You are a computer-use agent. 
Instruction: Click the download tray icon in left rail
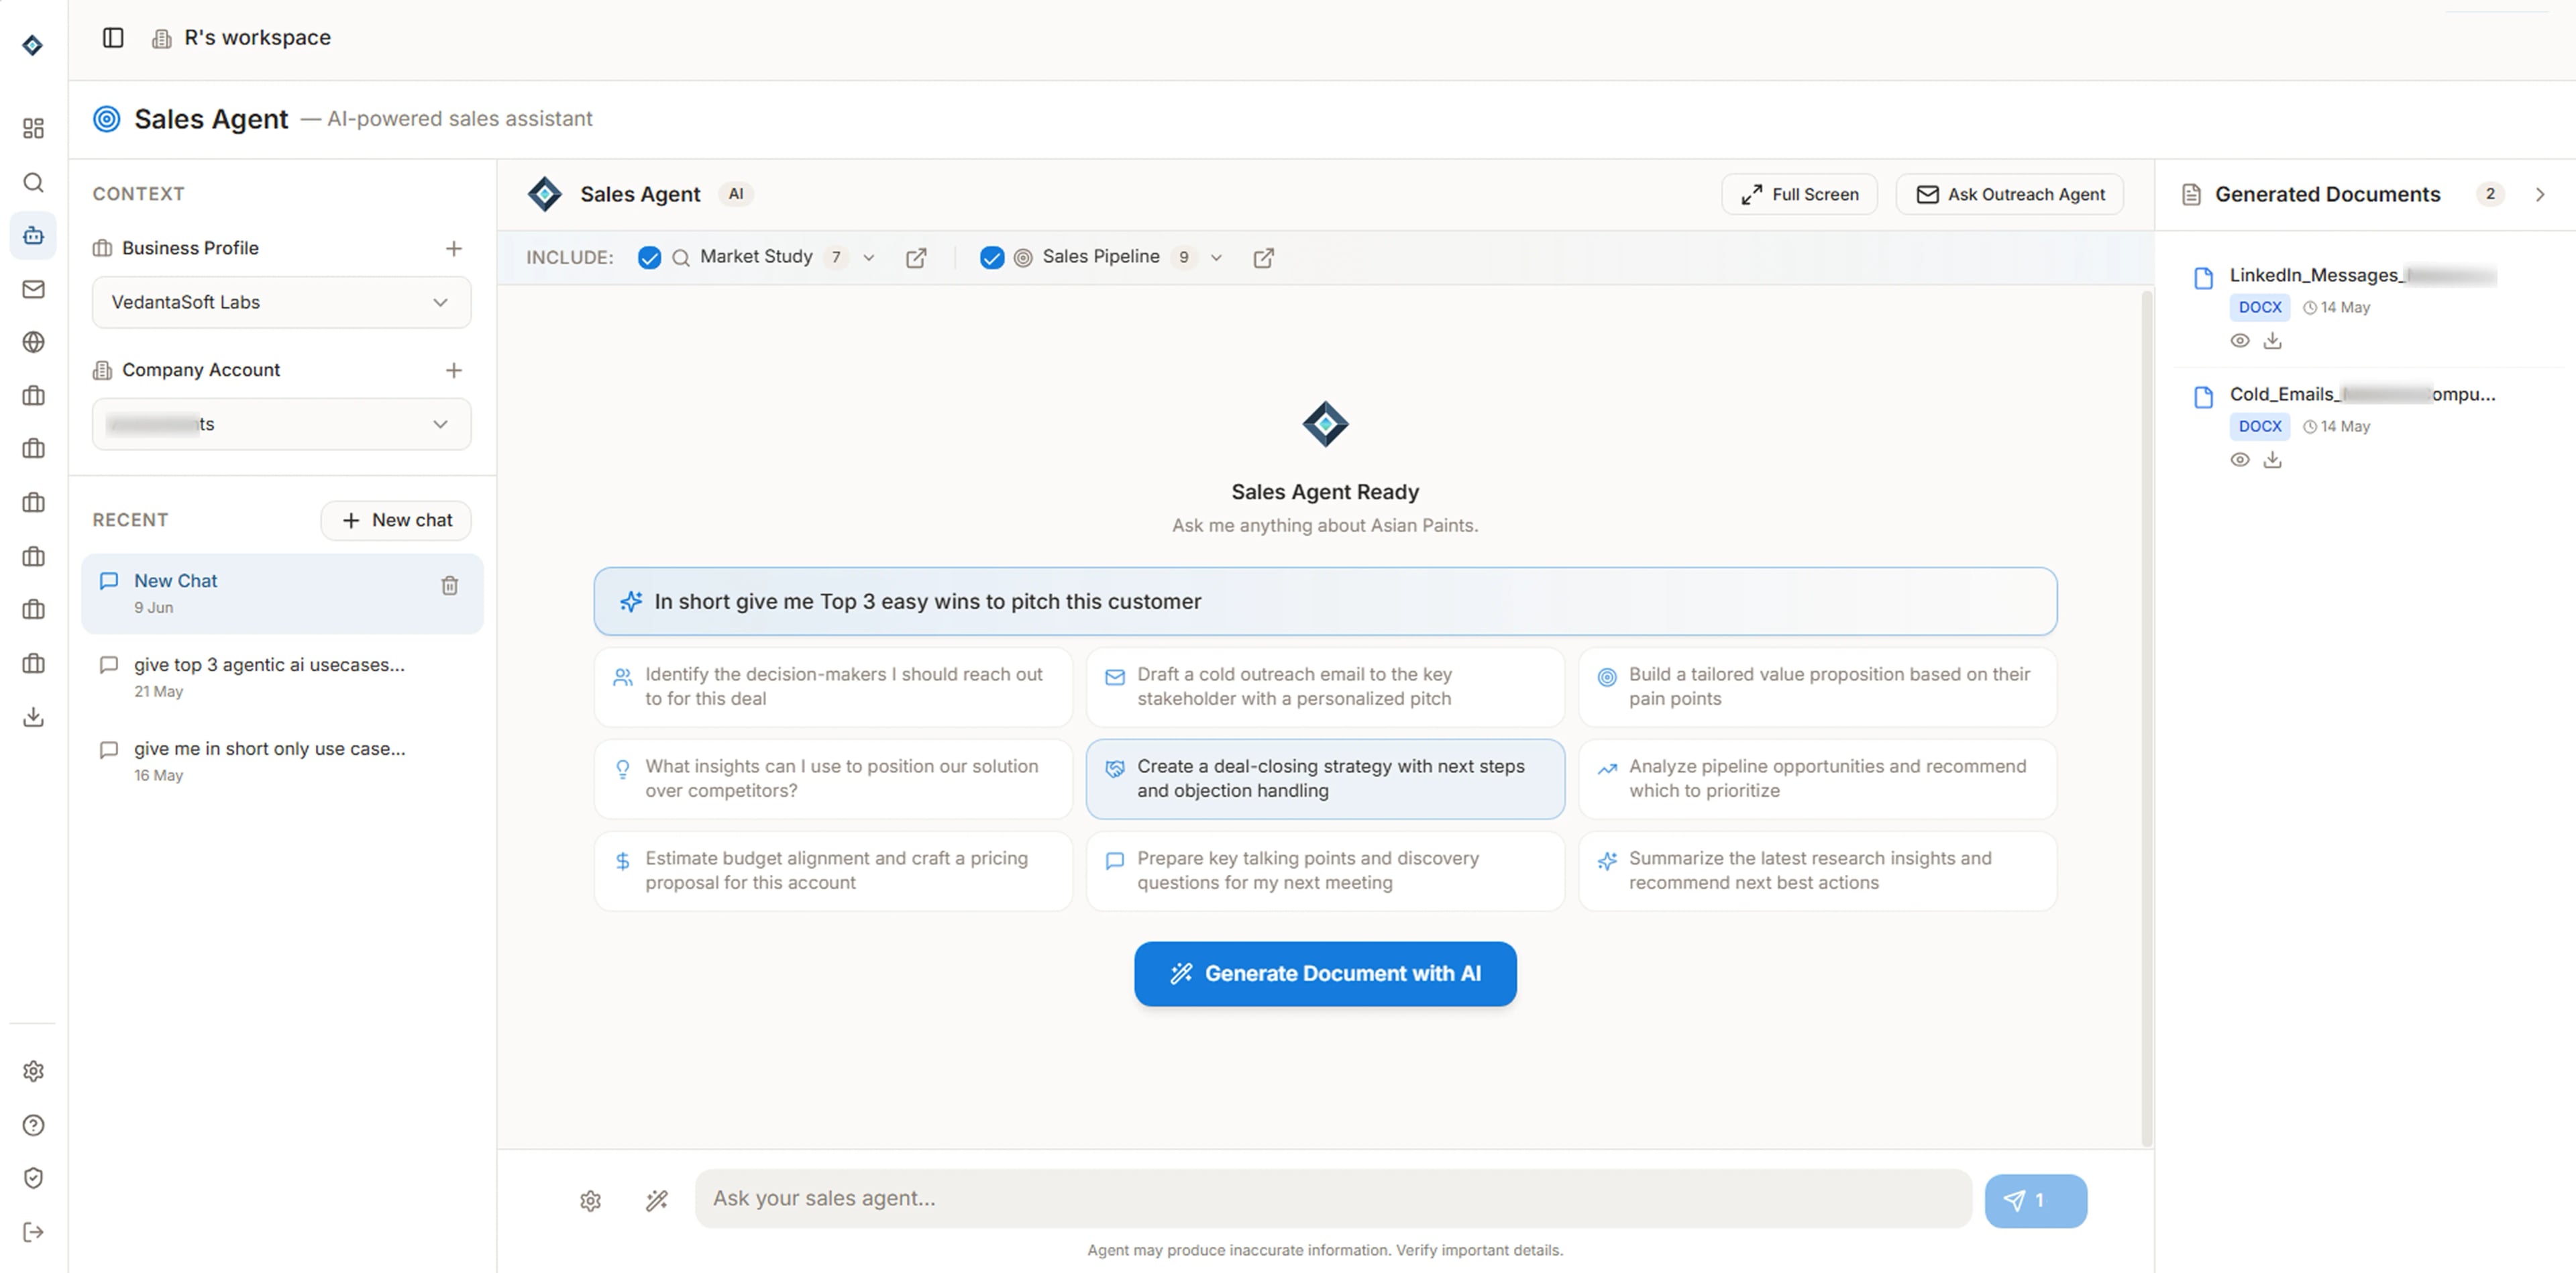(x=33, y=716)
